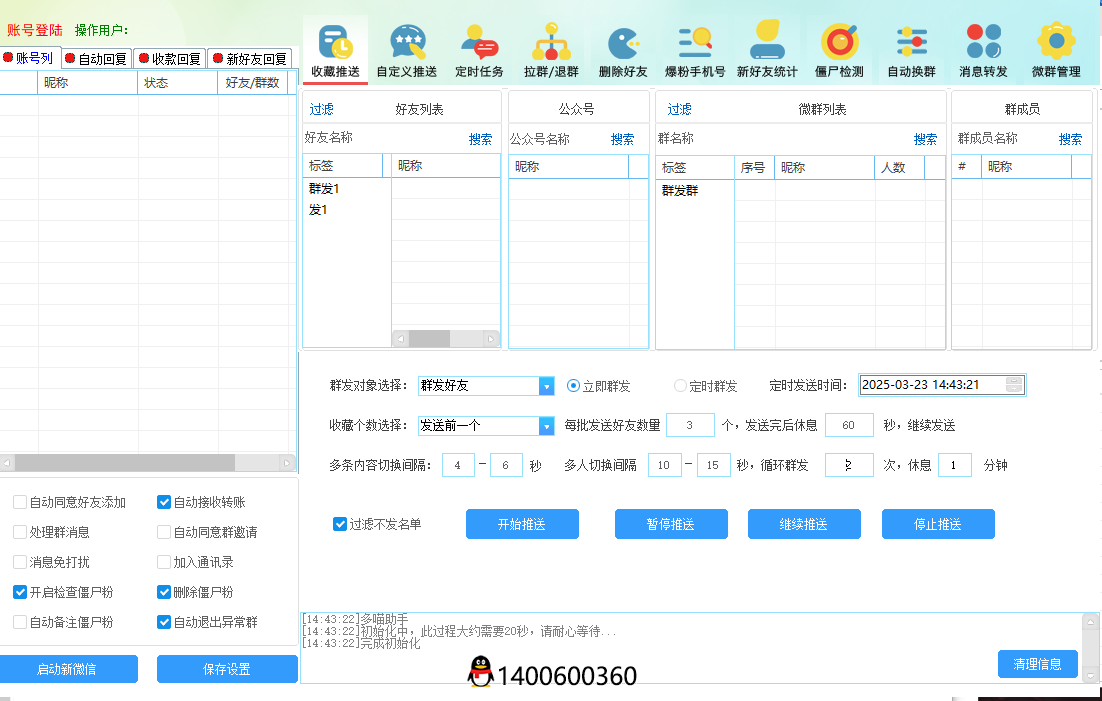Screen dimensions: 1102x701
Task: Enable 处理群消息 checkbox
Action: click(x=20, y=532)
